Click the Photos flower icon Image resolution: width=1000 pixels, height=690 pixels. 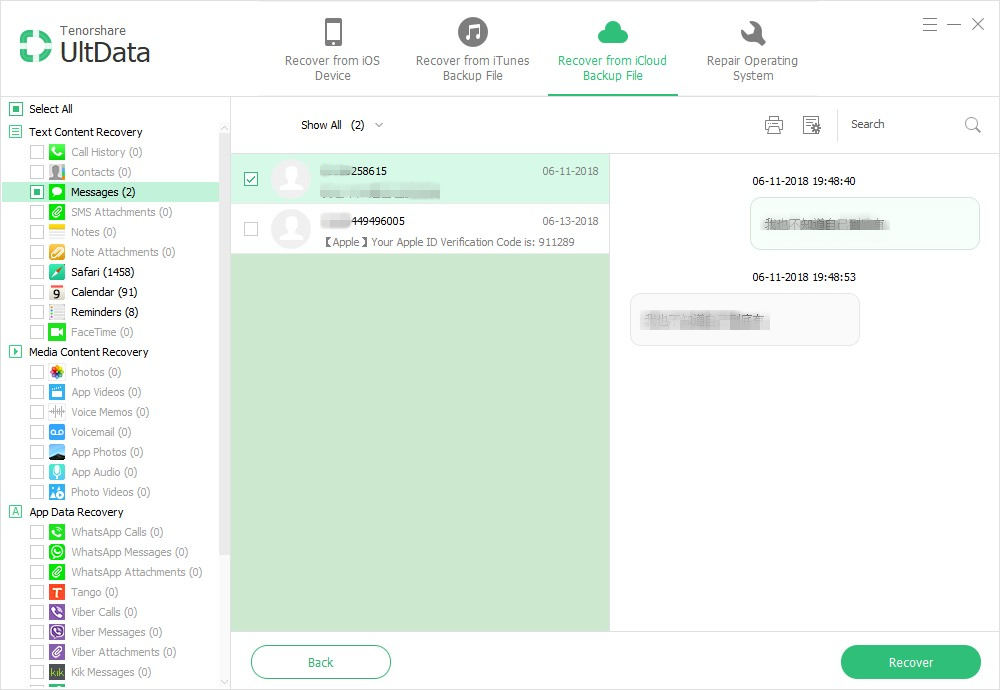tap(57, 372)
